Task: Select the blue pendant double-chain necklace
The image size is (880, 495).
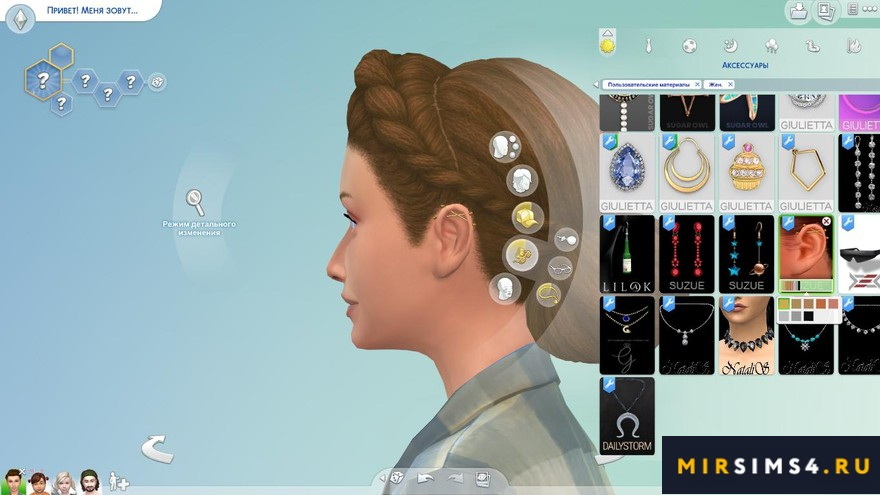Action: click(627, 335)
